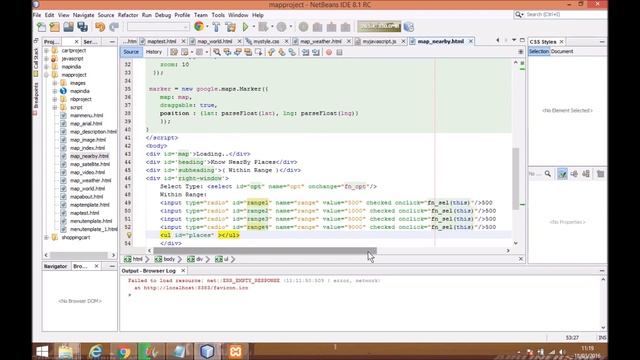Image resolution: width=640 pixels, height=360 pixels.
Task: Toggle Rectangular Selection icon
Action: [259, 52]
